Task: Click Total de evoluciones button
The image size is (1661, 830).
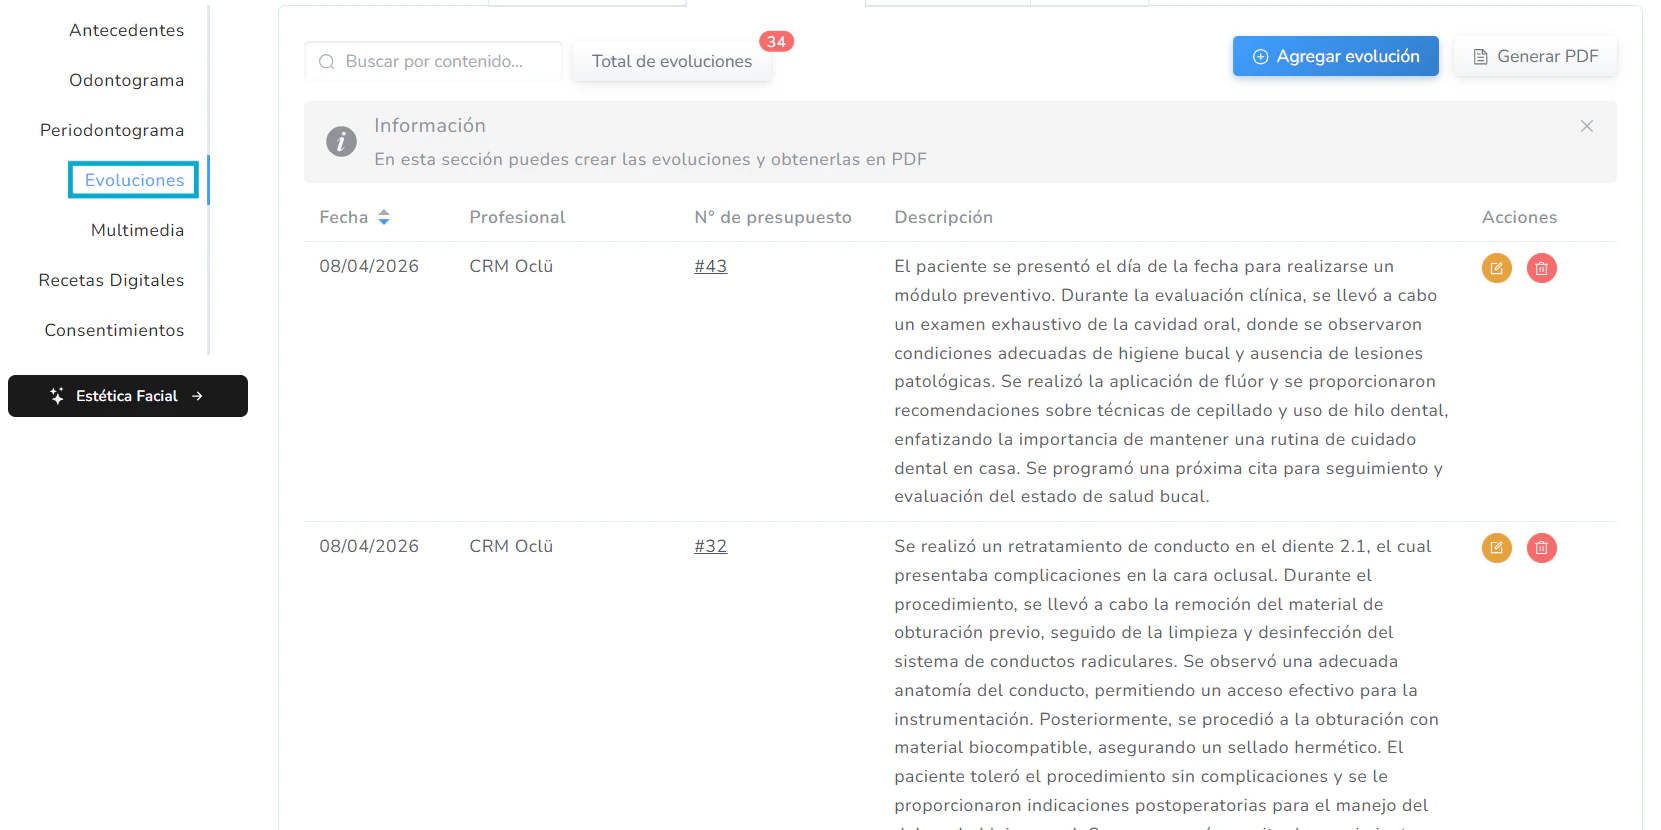Action: 672,61
